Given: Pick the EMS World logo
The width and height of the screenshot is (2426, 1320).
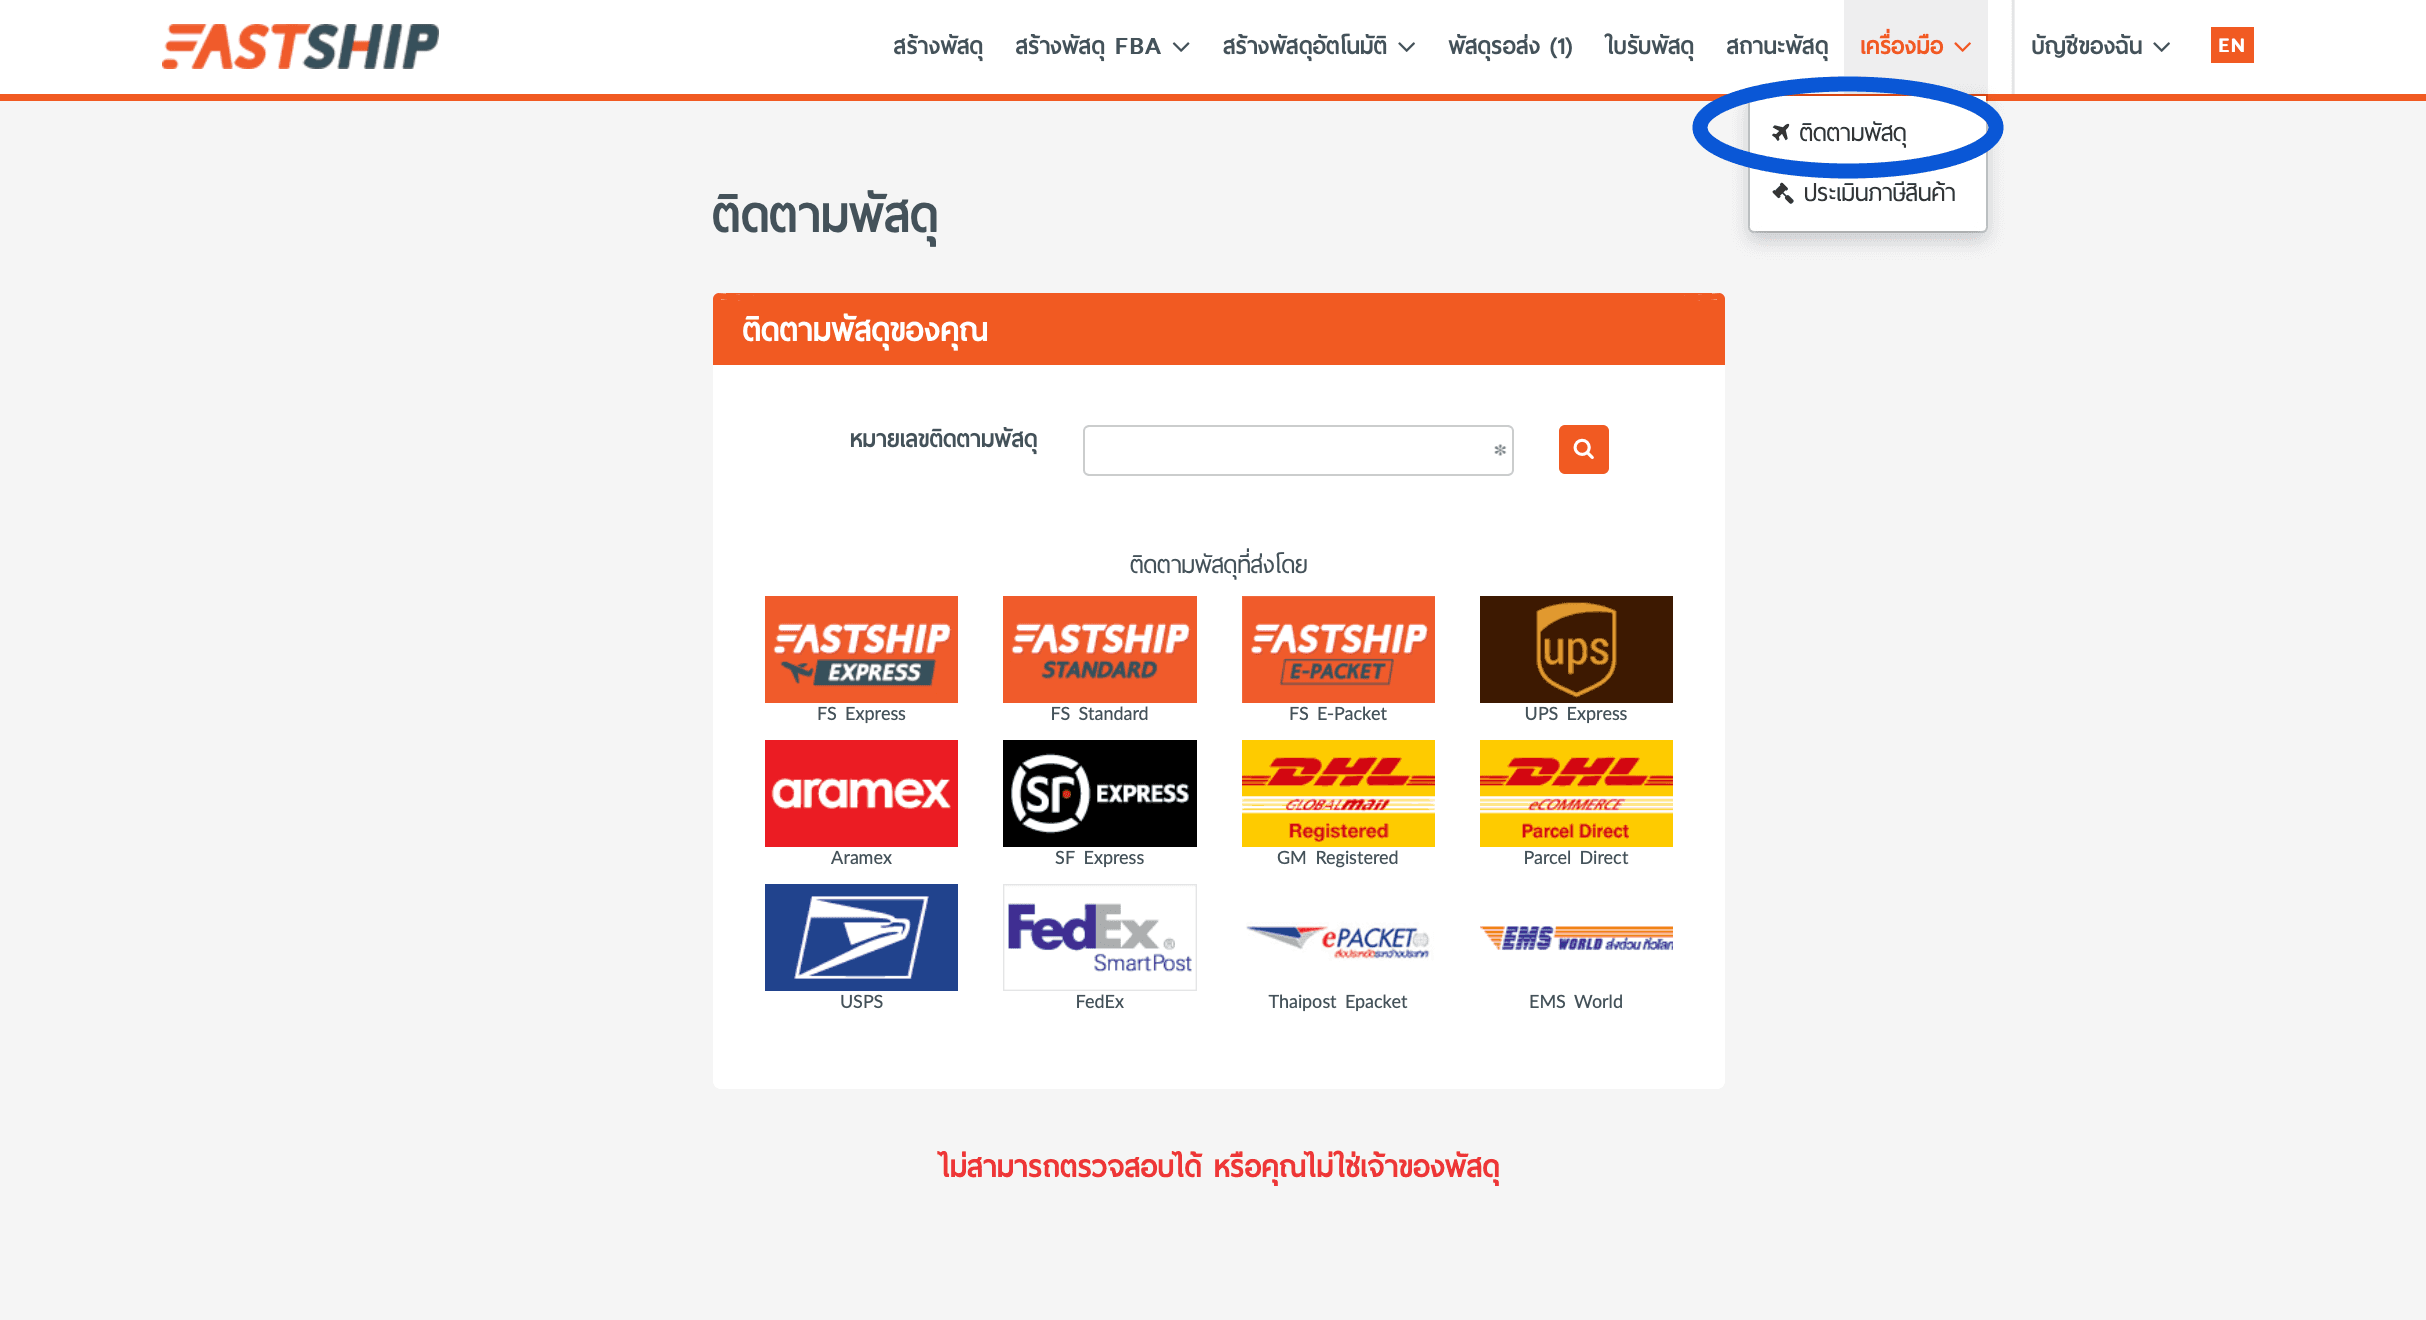Looking at the screenshot, I should [x=1576, y=939].
